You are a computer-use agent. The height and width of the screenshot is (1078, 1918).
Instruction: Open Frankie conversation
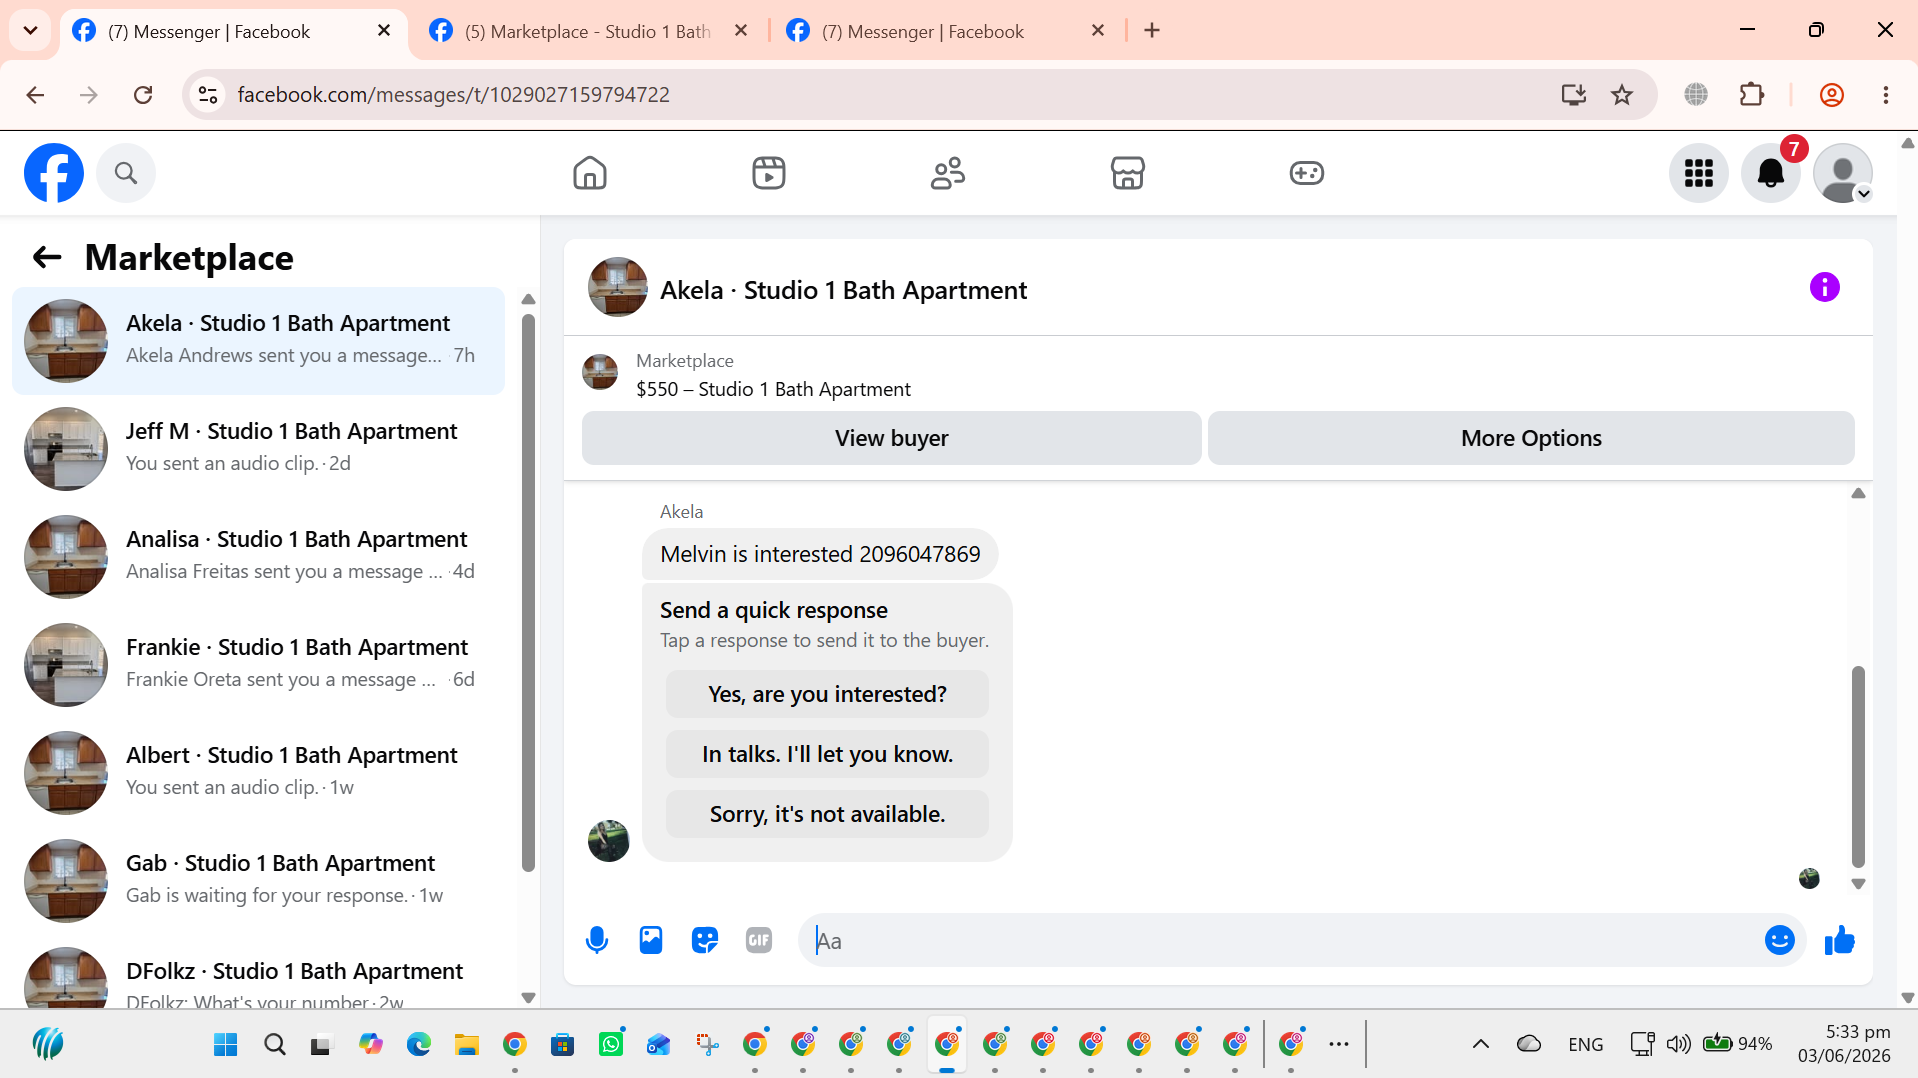(259, 664)
